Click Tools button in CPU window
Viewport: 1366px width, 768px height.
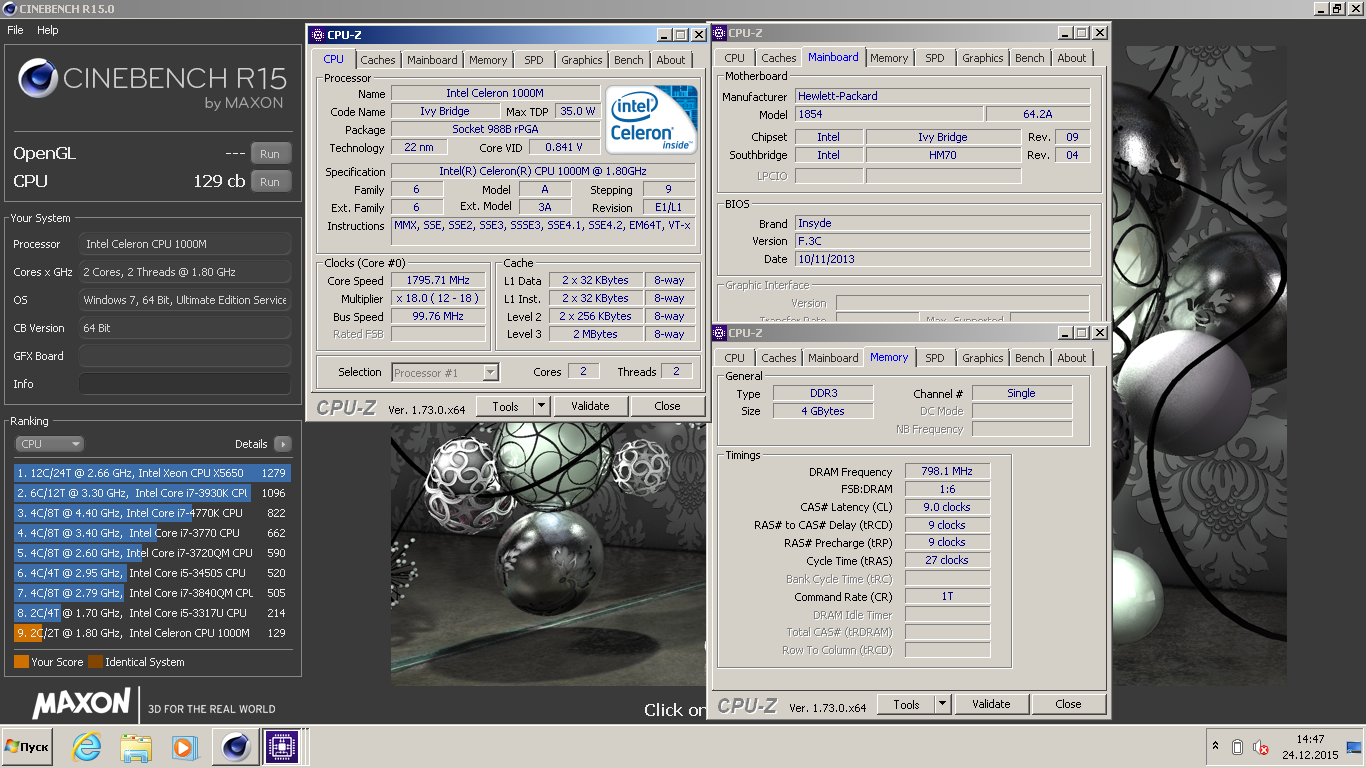(505, 406)
